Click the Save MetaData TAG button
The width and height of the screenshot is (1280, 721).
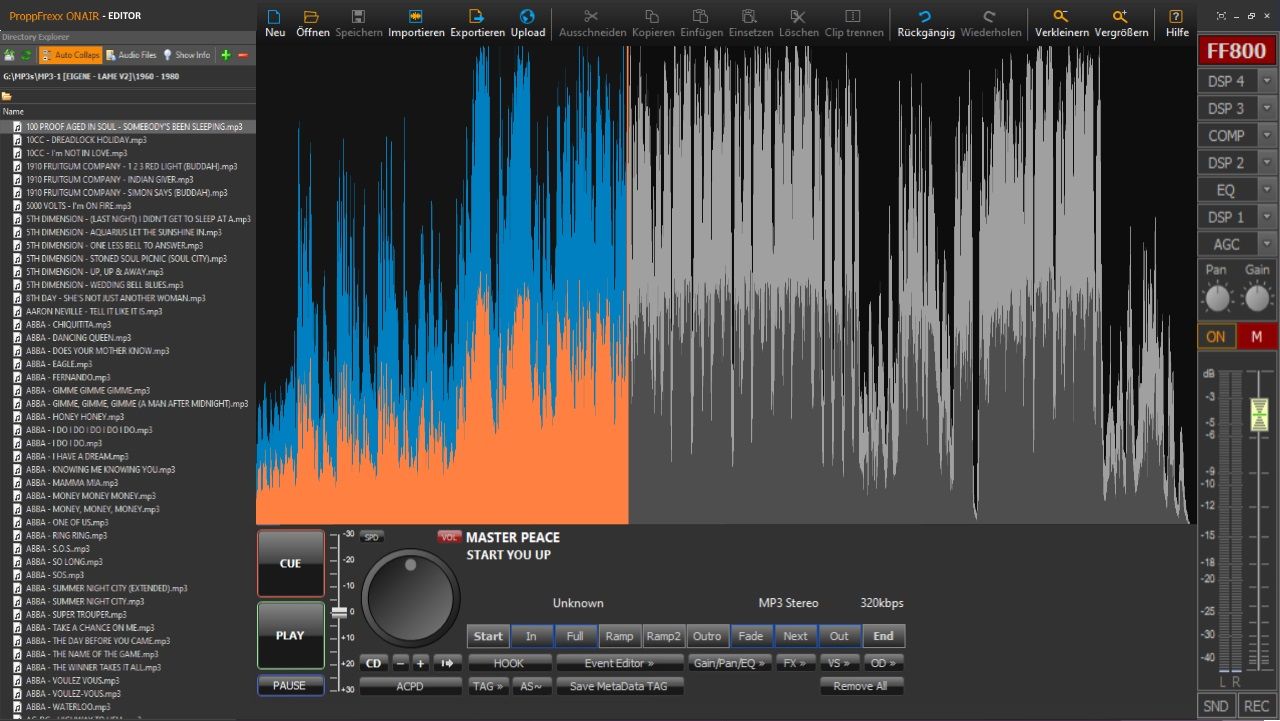619,686
